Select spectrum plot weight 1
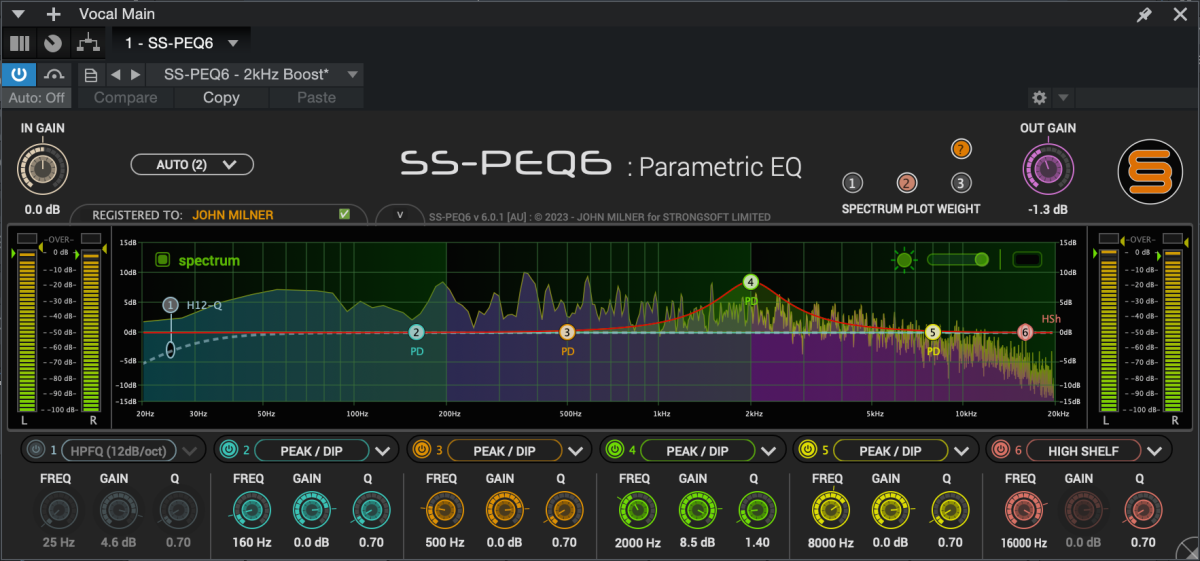The image size is (1200, 561). [852, 183]
